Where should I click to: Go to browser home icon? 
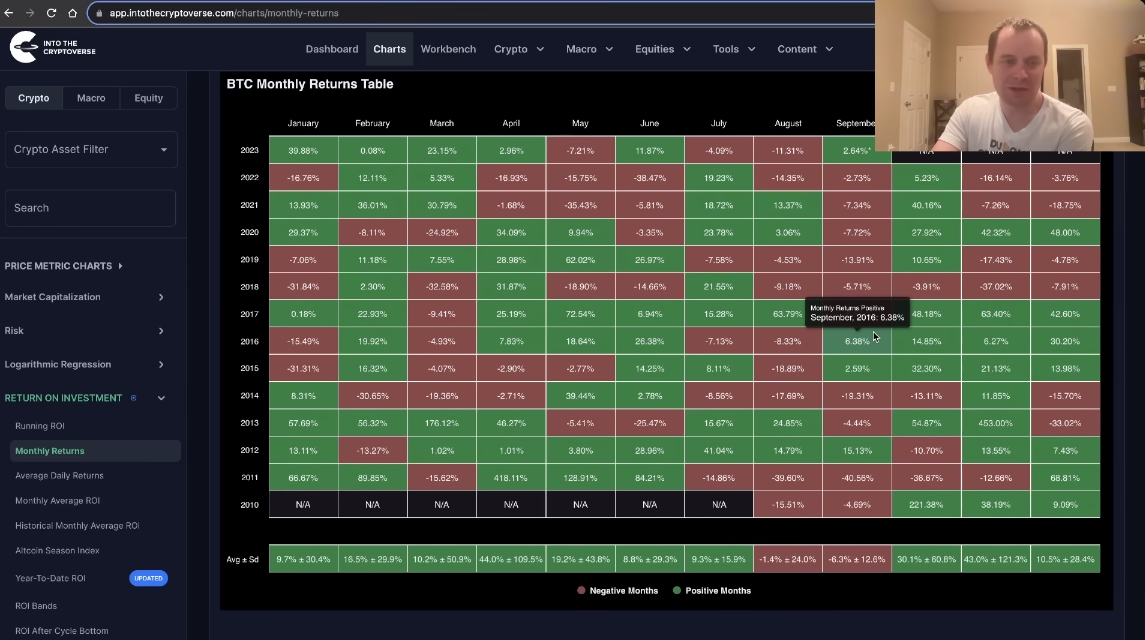(x=72, y=13)
